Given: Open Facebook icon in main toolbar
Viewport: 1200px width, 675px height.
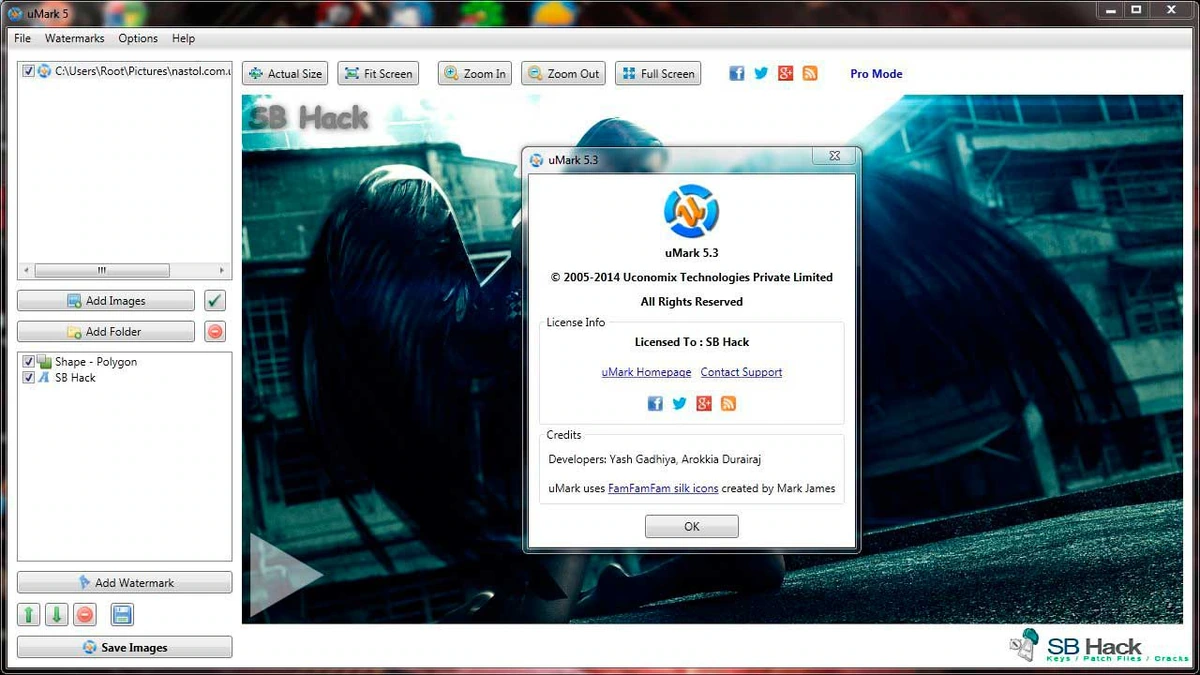Looking at the screenshot, I should click(737, 73).
